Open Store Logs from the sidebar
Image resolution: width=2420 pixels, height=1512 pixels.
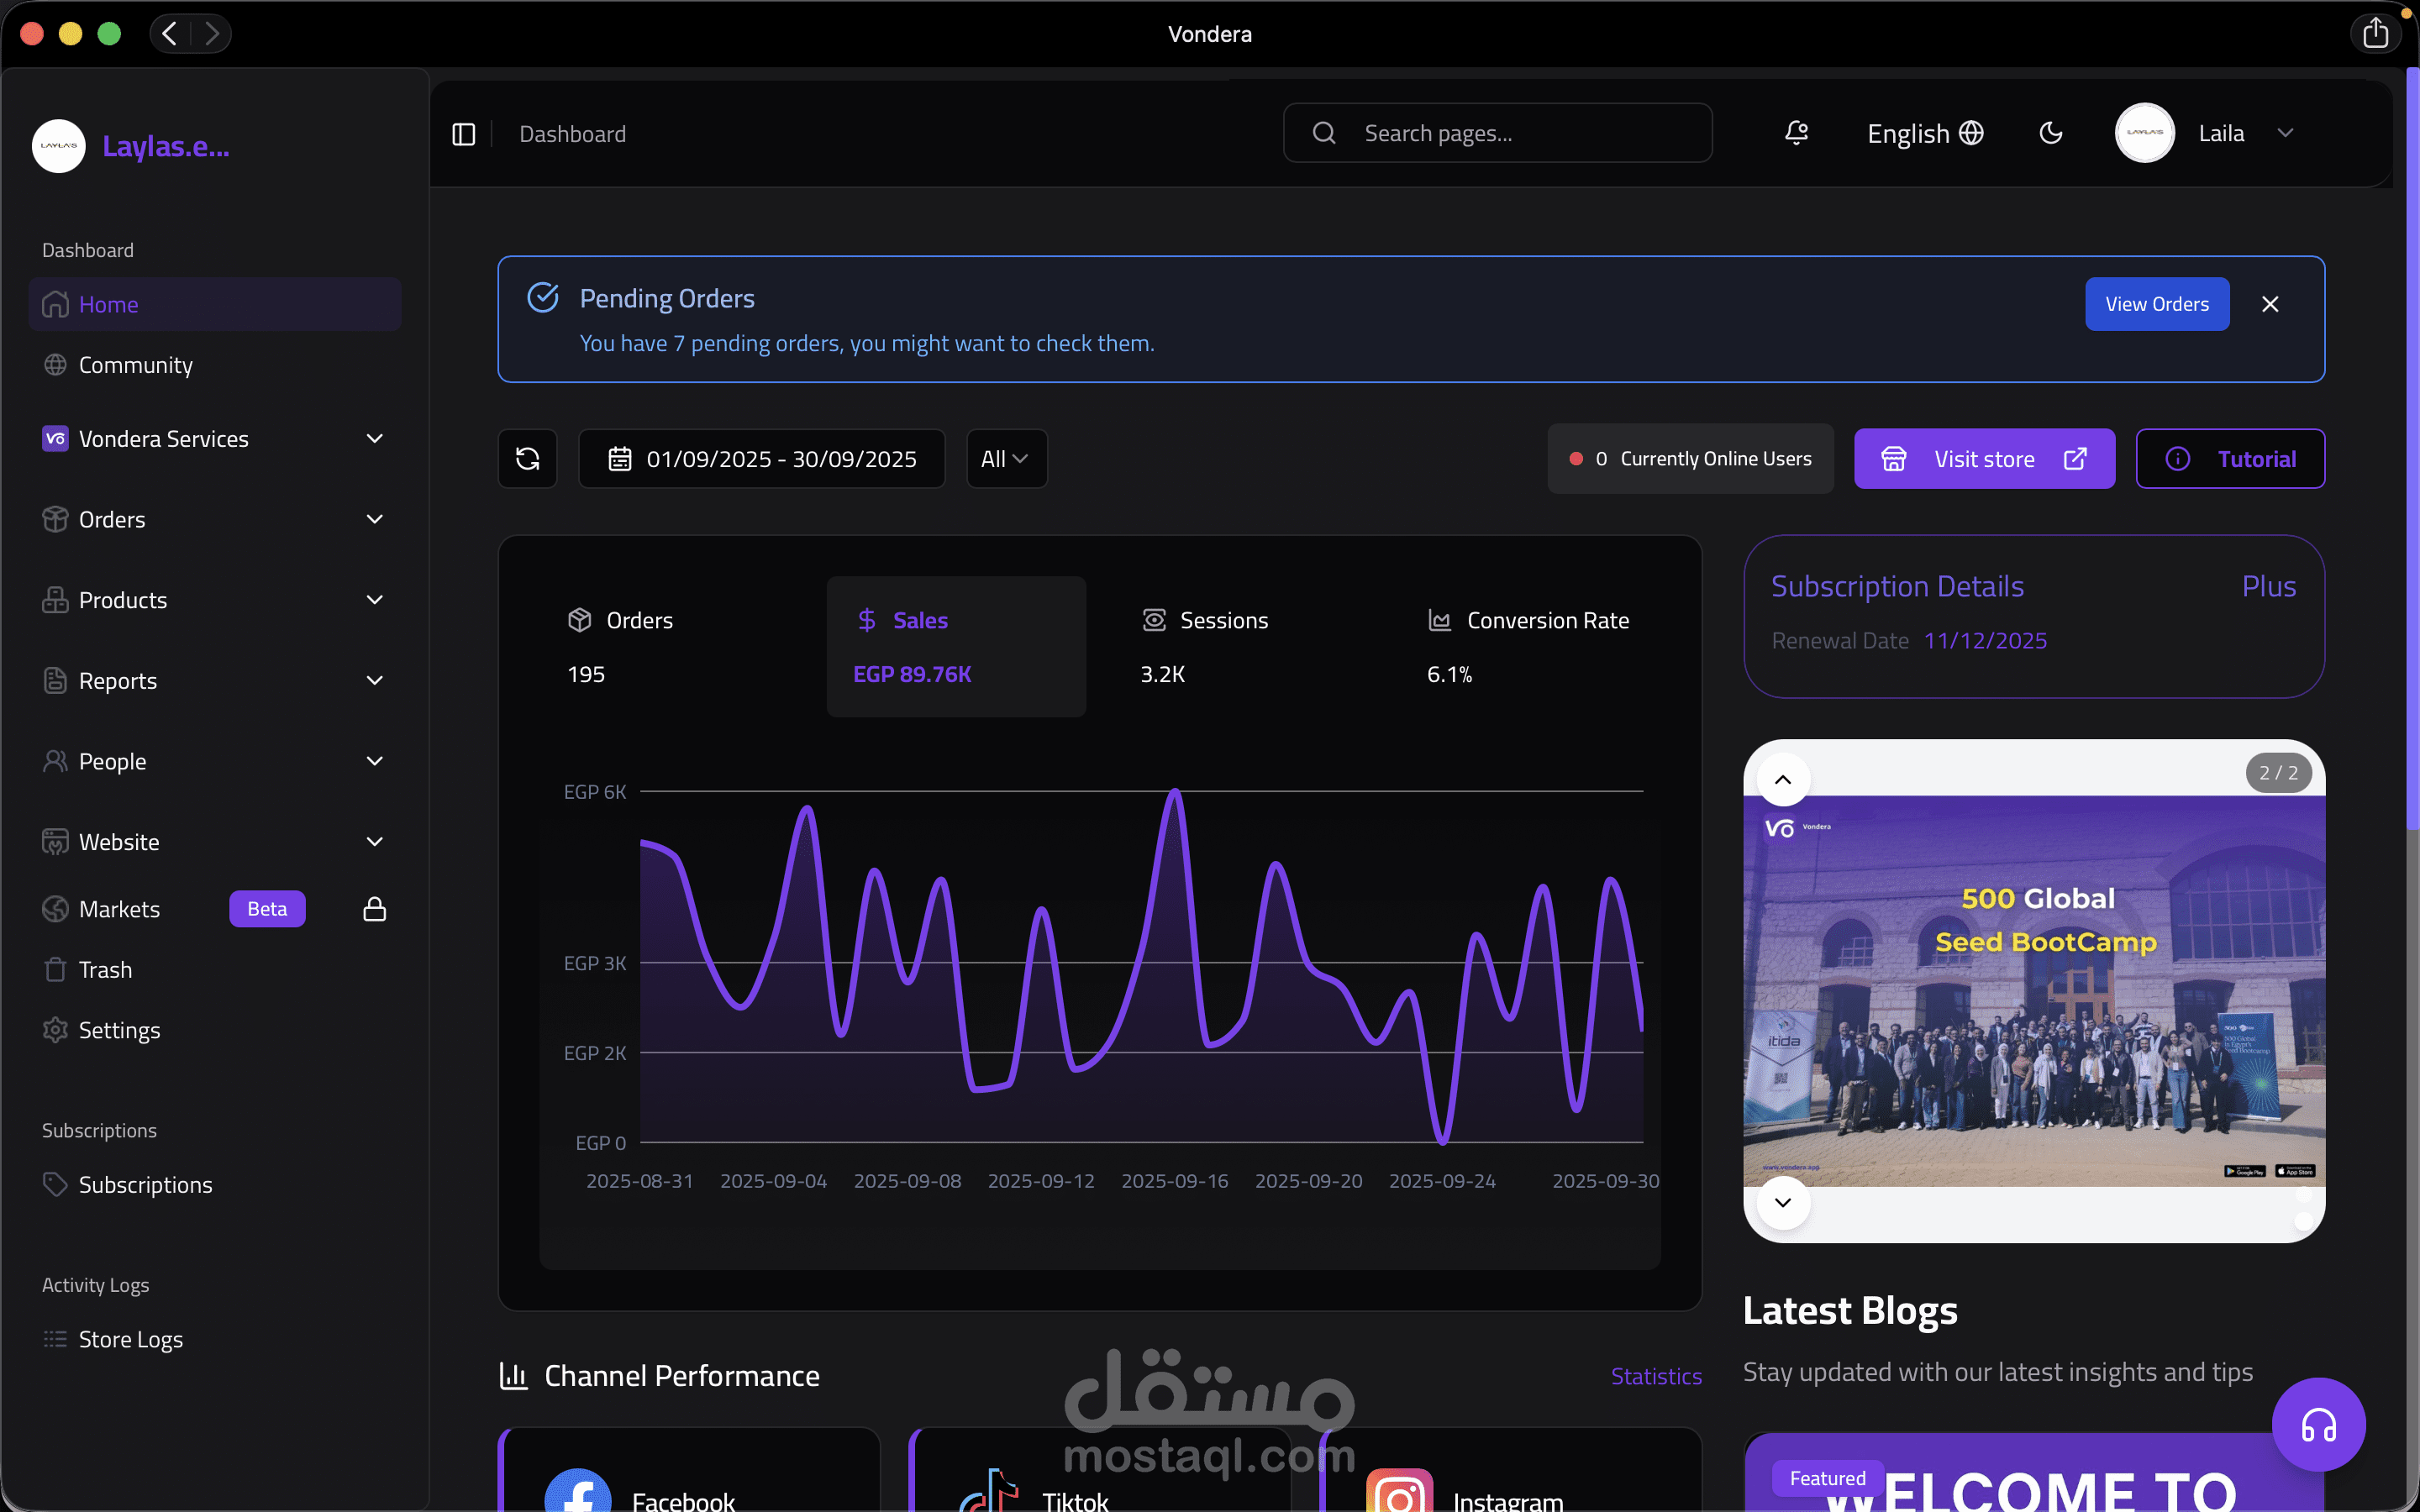(130, 1339)
